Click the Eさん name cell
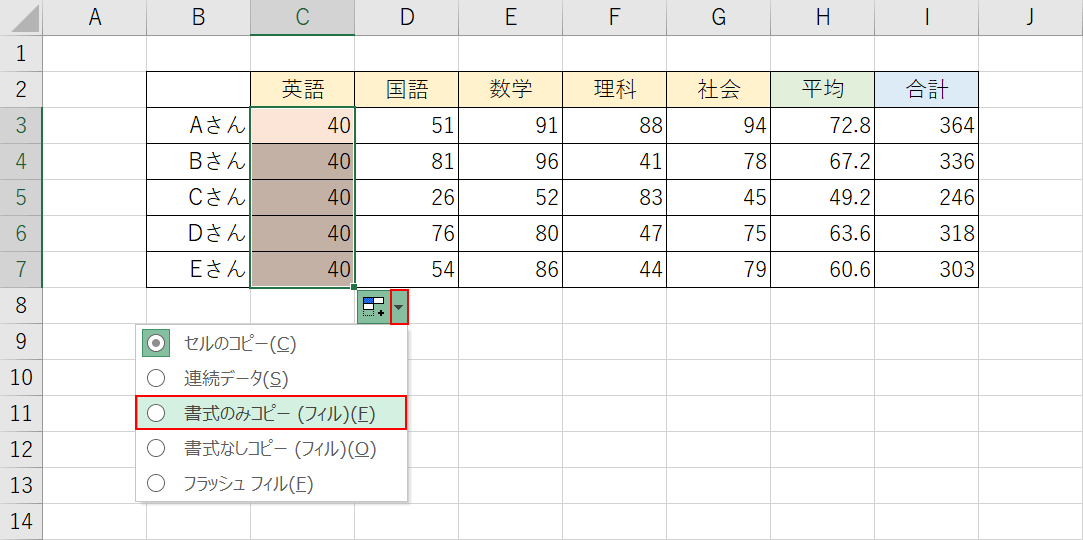Screen dimensions: 1083x540 pyautogui.click(x=199, y=269)
